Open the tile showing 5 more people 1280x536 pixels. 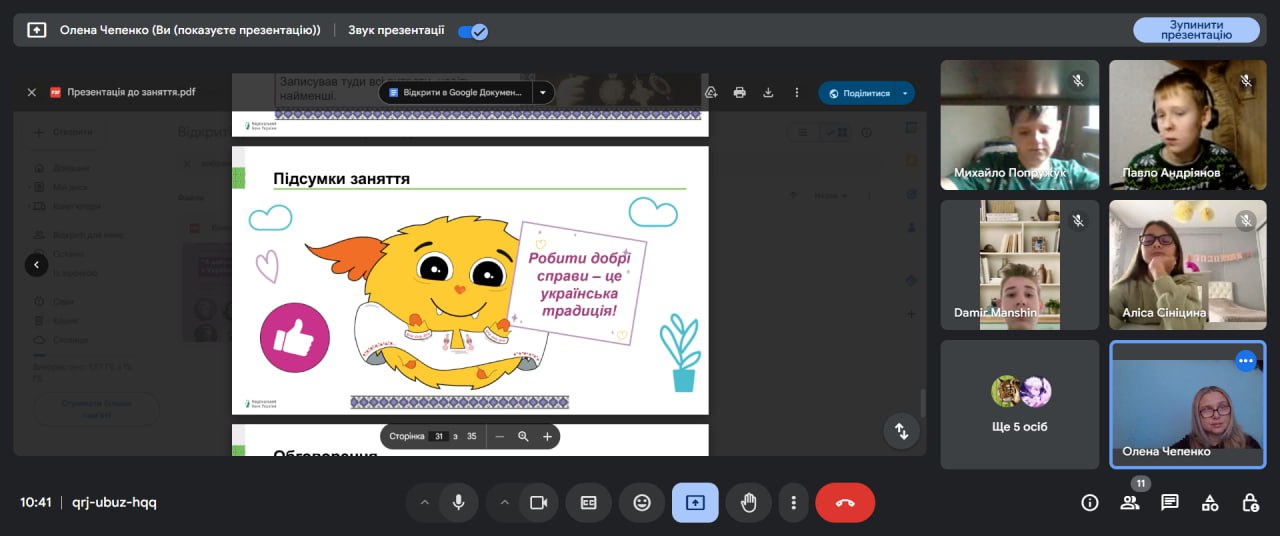[x=1020, y=404]
